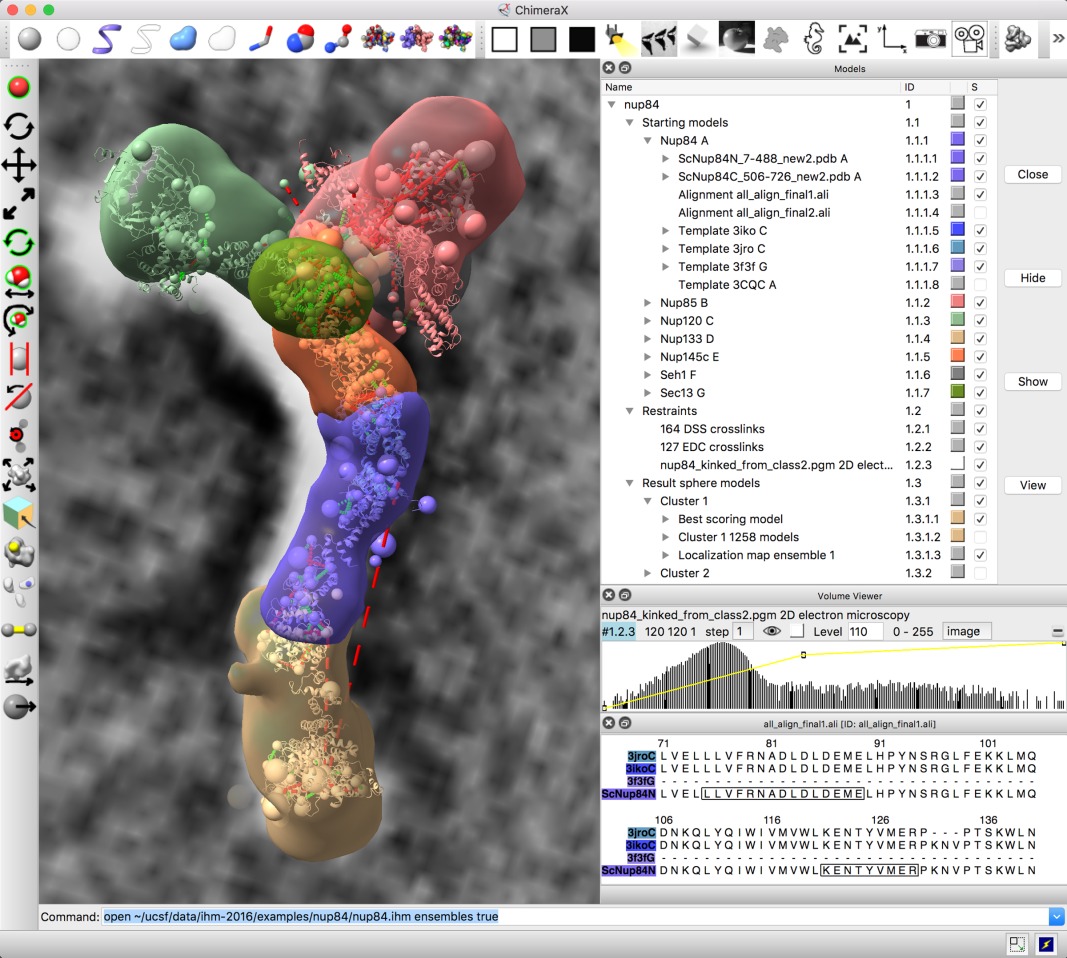This screenshot has height=958, width=1067.
Task: Click the Hide button in Models panel
Action: point(1032,278)
